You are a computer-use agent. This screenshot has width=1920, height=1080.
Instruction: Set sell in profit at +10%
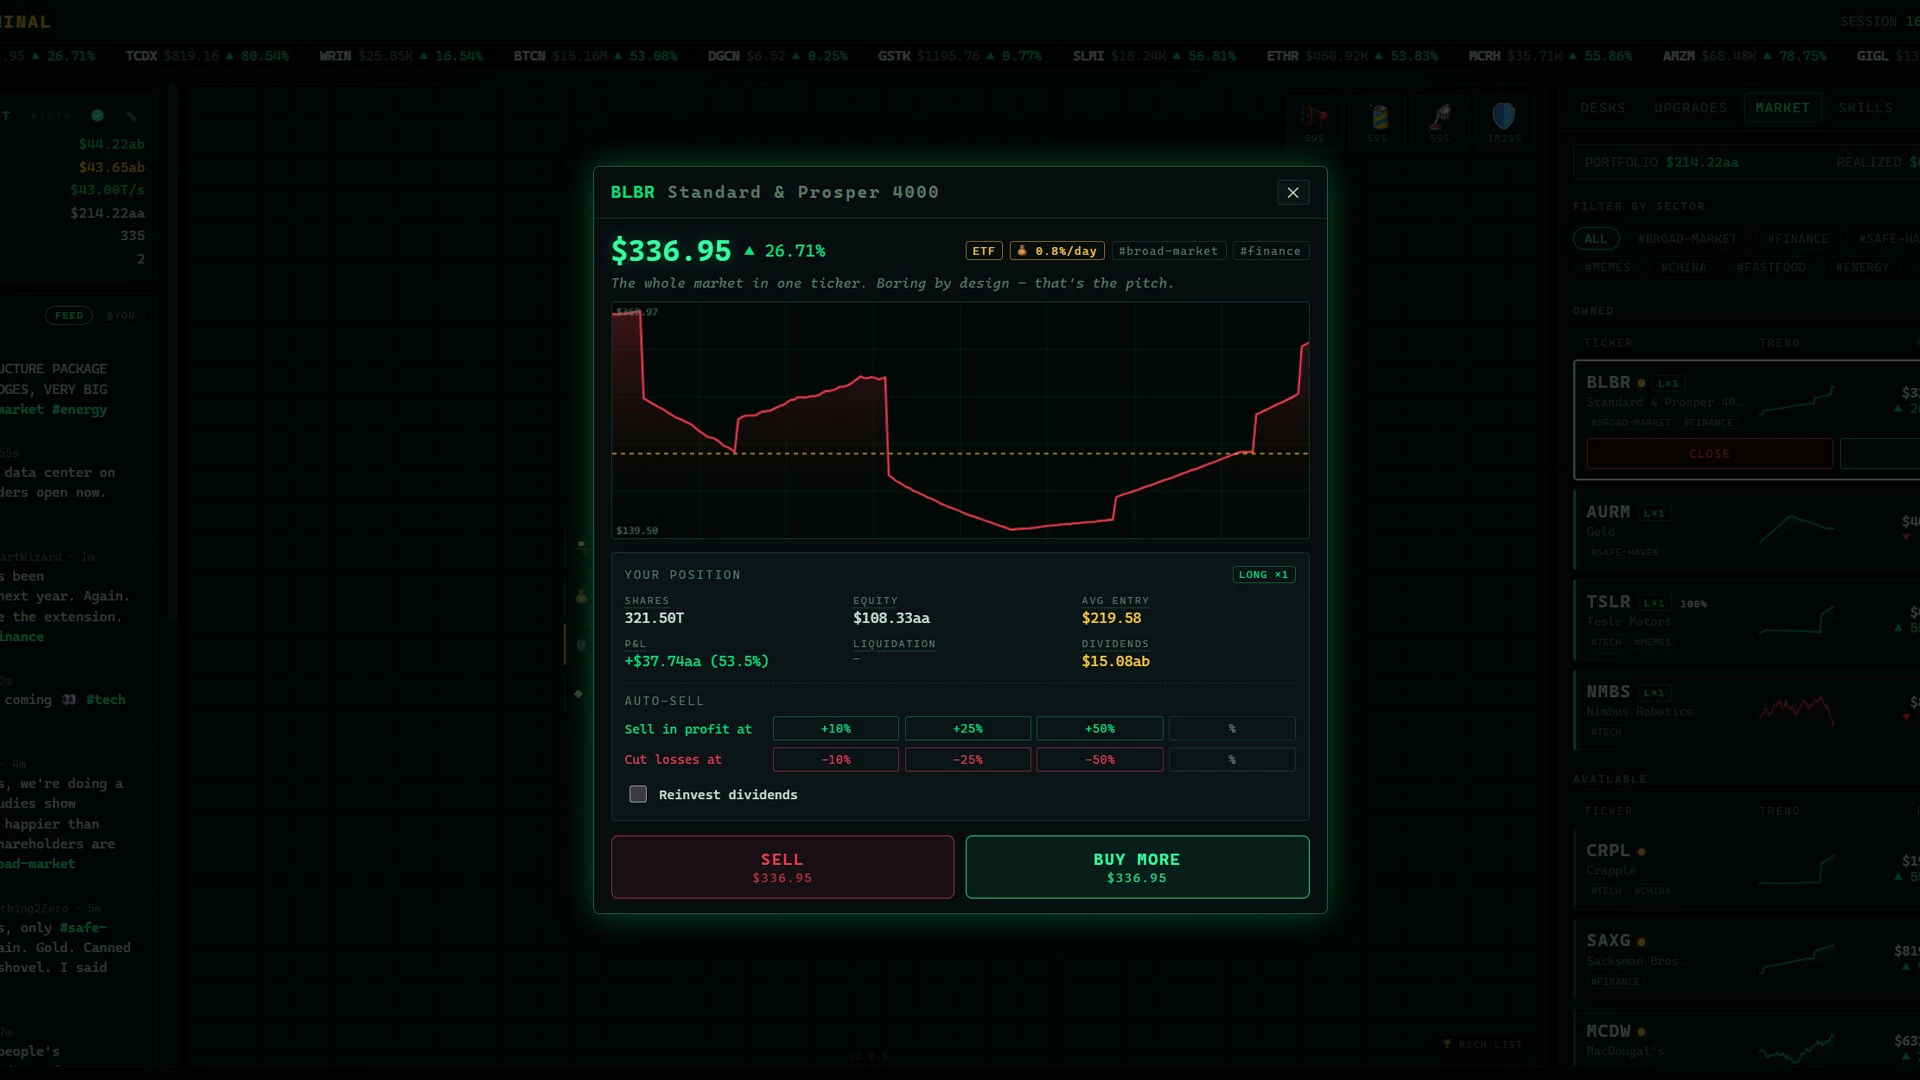coord(835,729)
